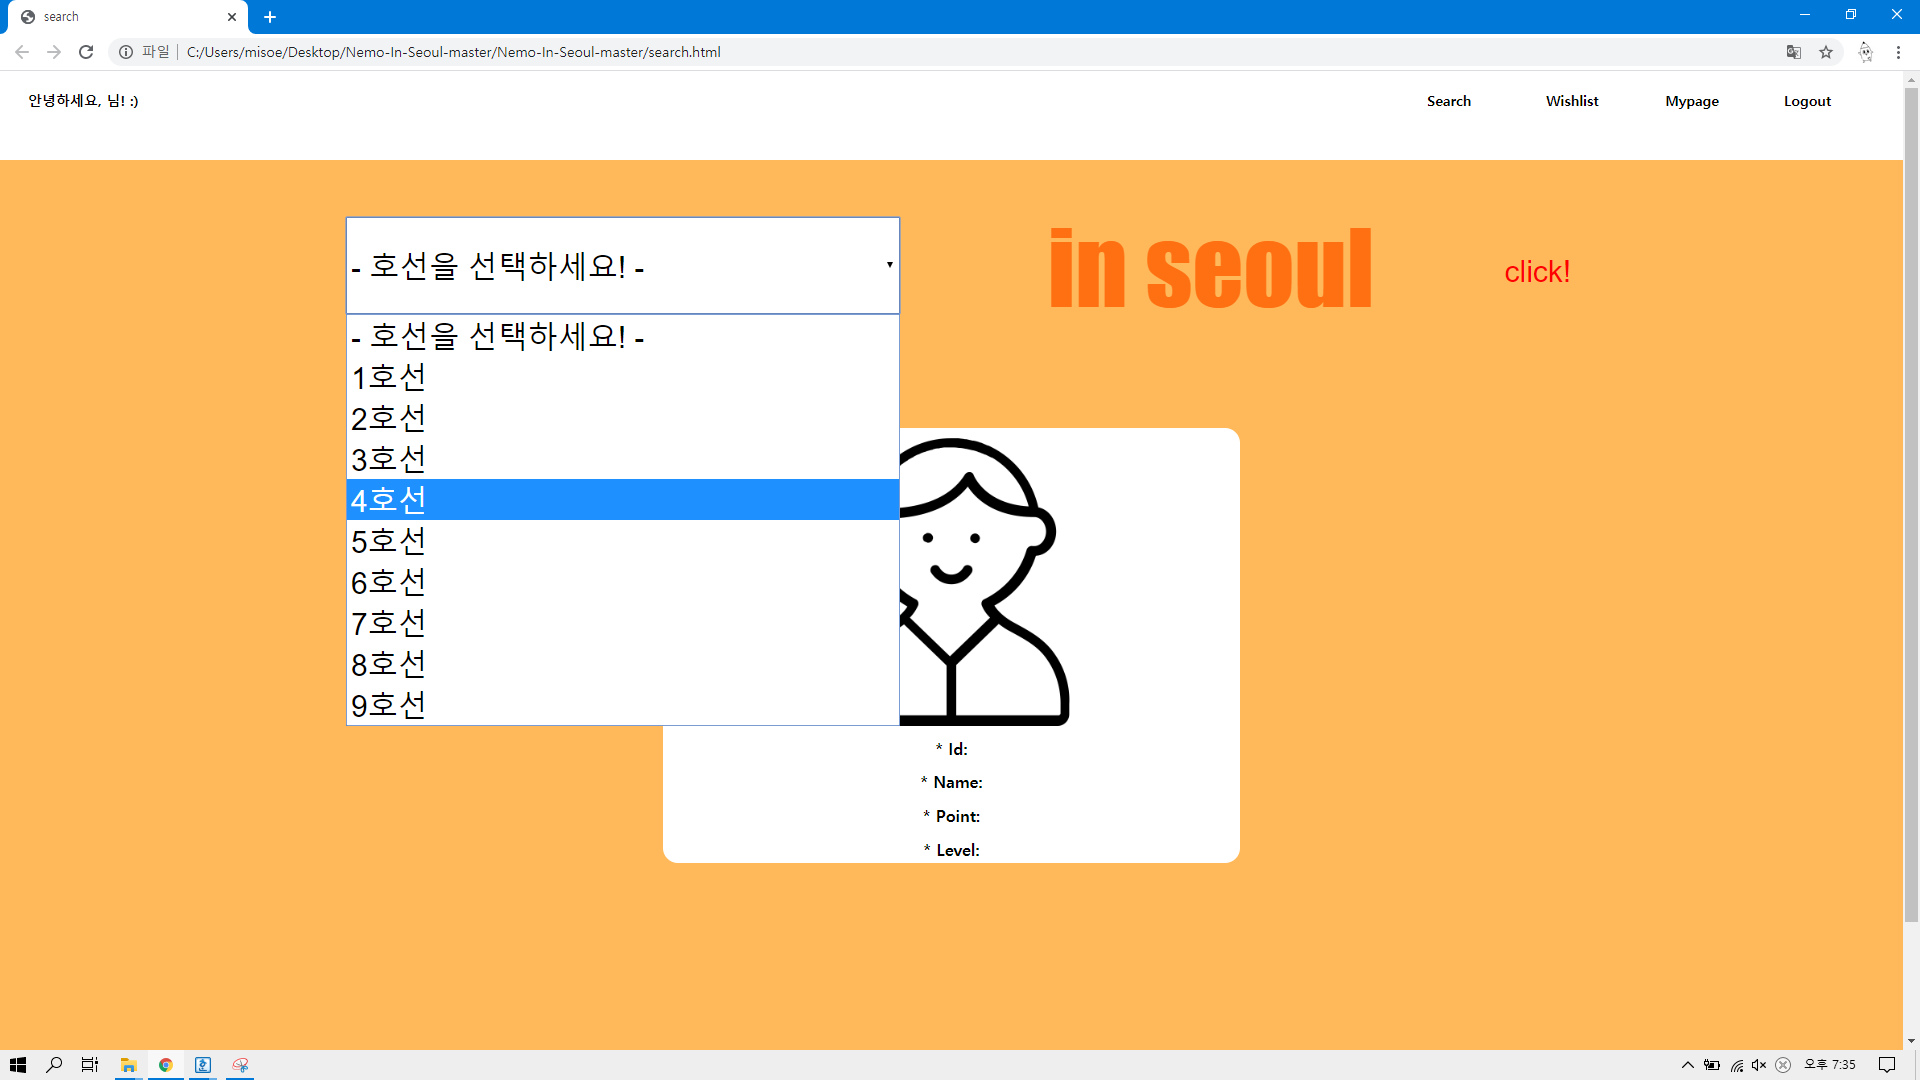Bookmark this page with the star icon
The height and width of the screenshot is (1080, 1920).
[x=1826, y=52]
